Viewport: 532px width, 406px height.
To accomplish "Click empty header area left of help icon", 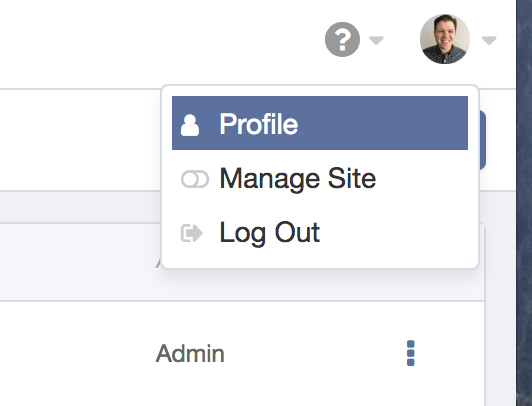I will 159,41.
